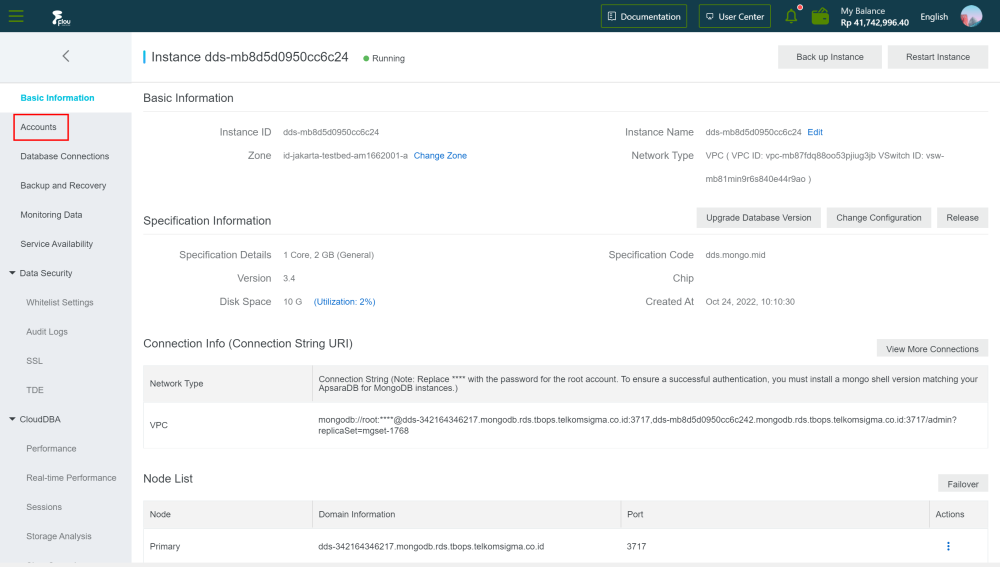Click Upgrade Database Version button
Viewport: 1000px width, 567px height.
pos(758,217)
